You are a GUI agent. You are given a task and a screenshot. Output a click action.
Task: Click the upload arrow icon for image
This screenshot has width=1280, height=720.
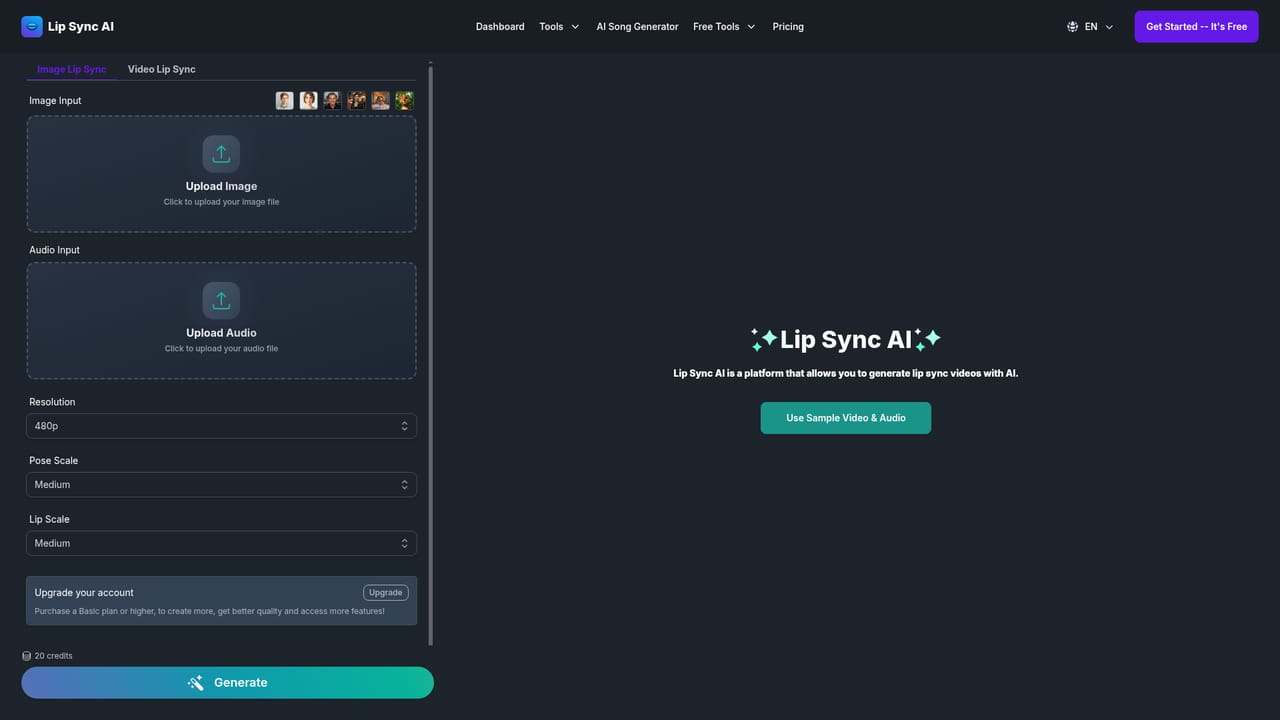click(x=221, y=154)
